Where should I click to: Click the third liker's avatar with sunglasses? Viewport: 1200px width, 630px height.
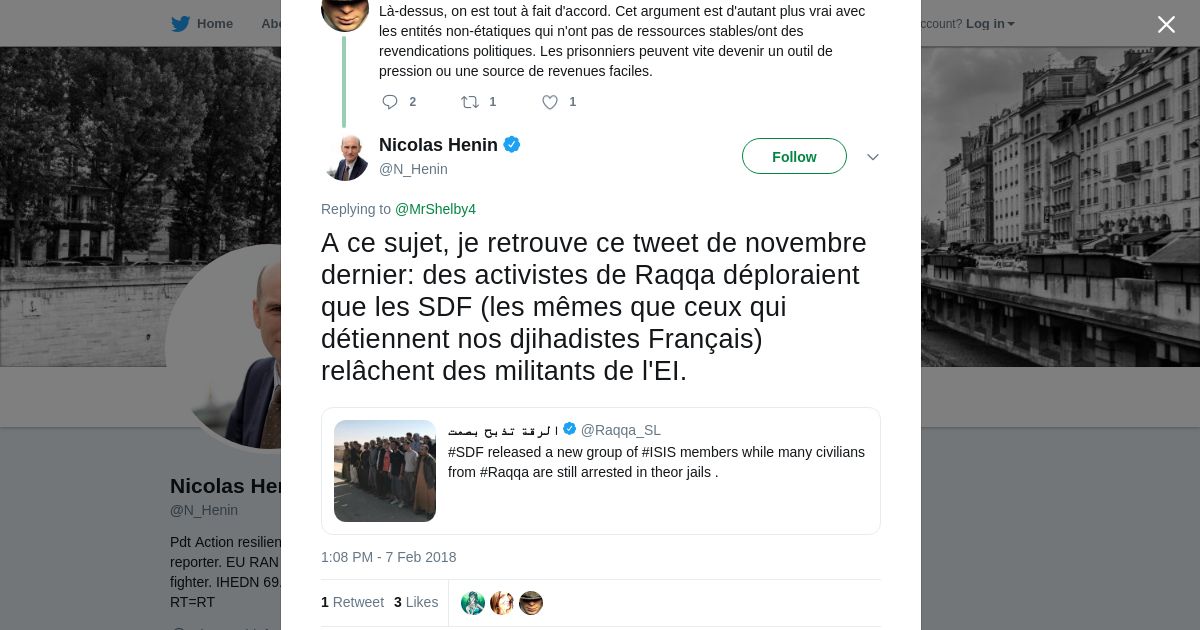click(x=531, y=603)
